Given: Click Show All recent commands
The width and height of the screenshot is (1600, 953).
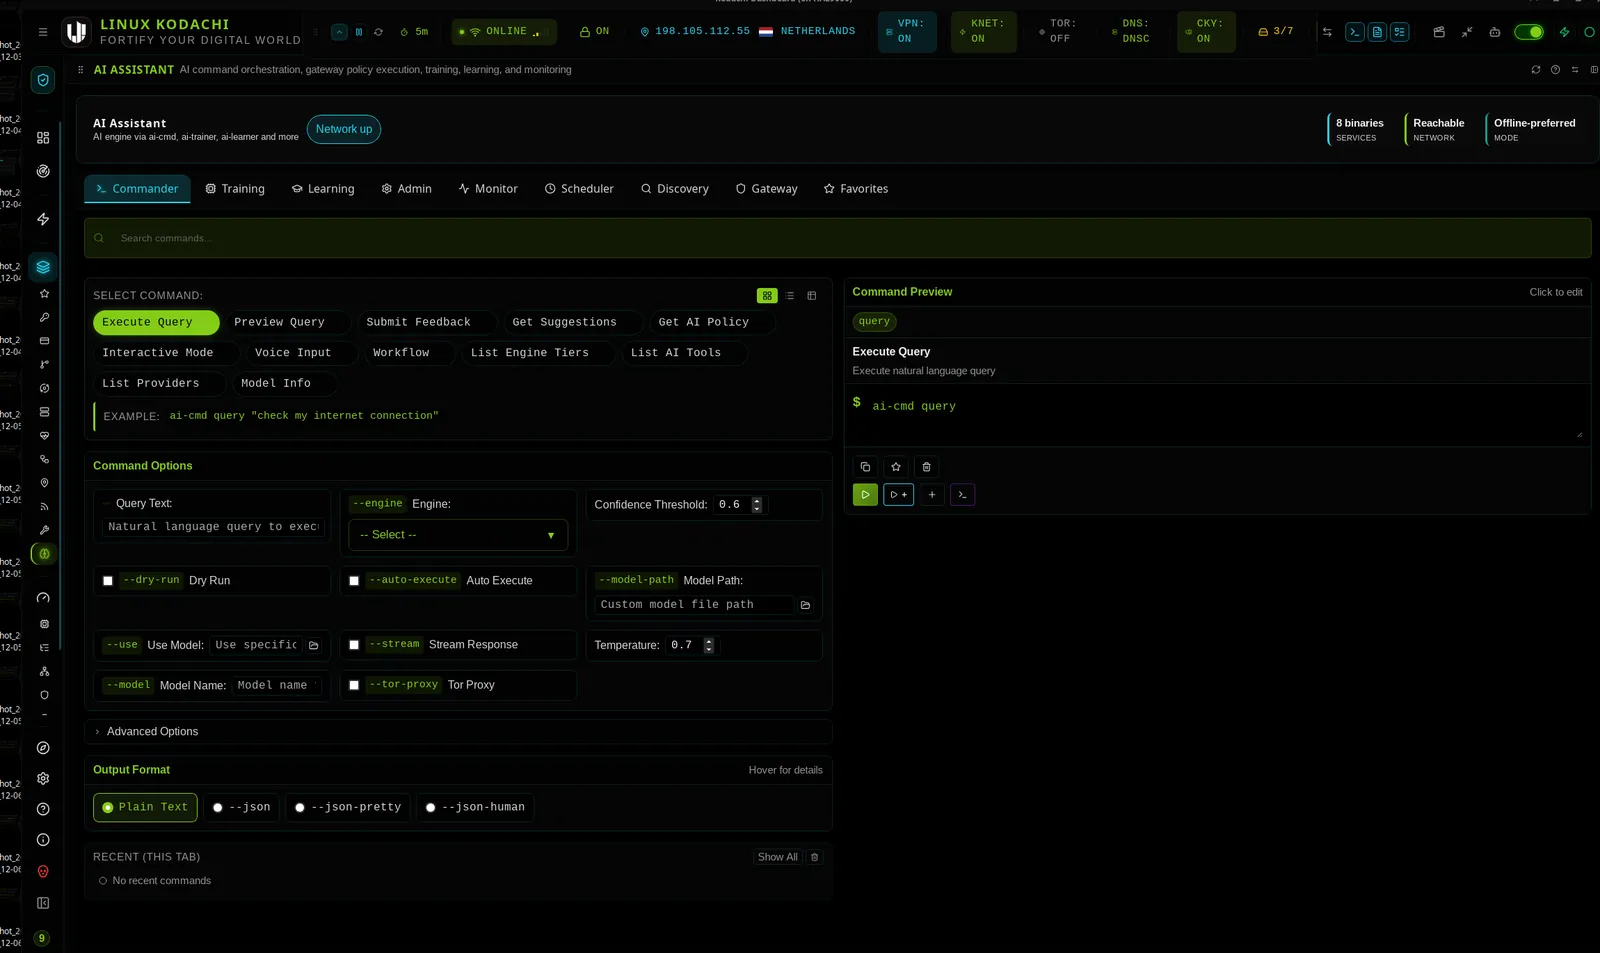Looking at the screenshot, I should (778, 857).
